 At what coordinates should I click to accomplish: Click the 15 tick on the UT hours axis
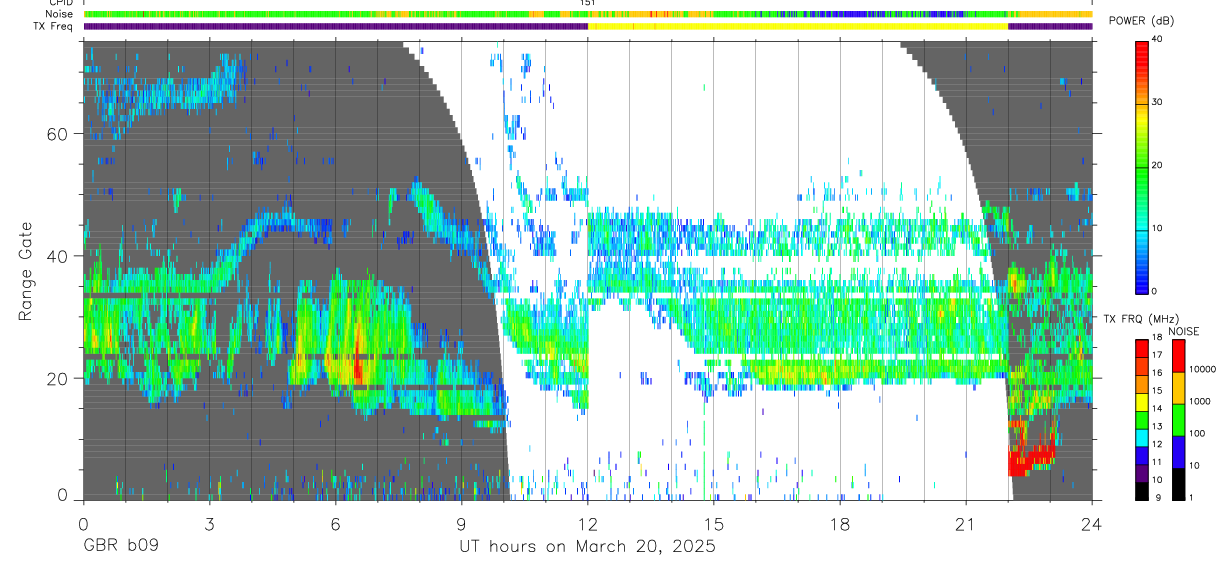click(714, 523)
